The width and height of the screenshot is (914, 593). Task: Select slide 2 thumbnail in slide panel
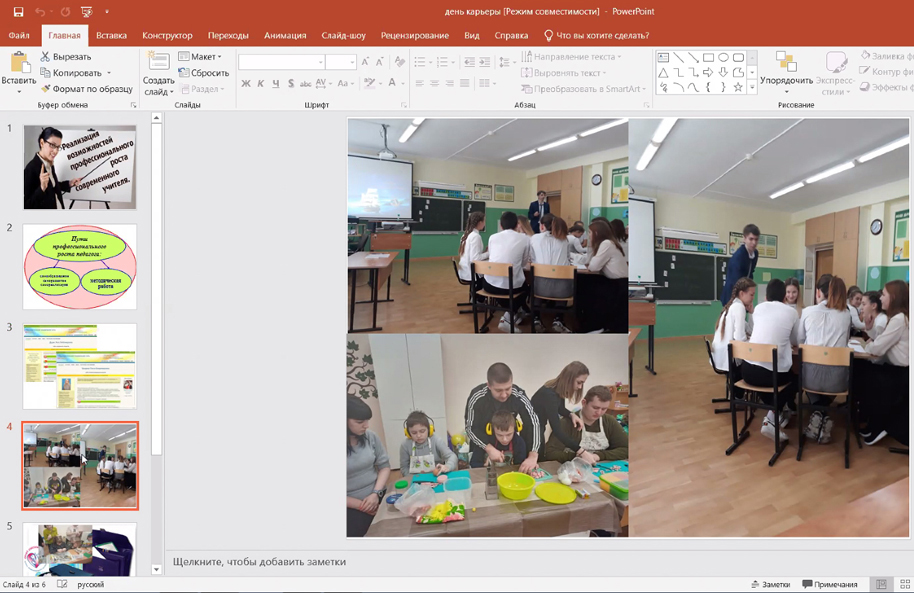coord(80,266)
